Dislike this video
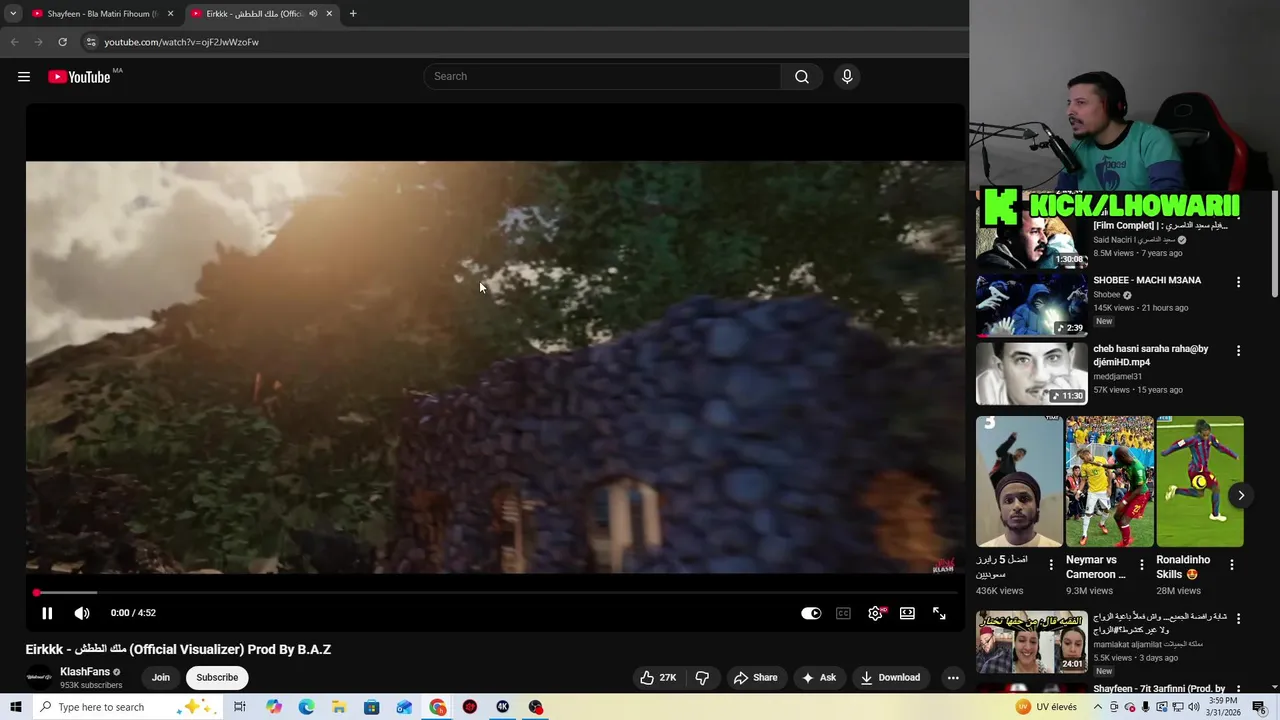1280x720 pixels. pos(702,677)
